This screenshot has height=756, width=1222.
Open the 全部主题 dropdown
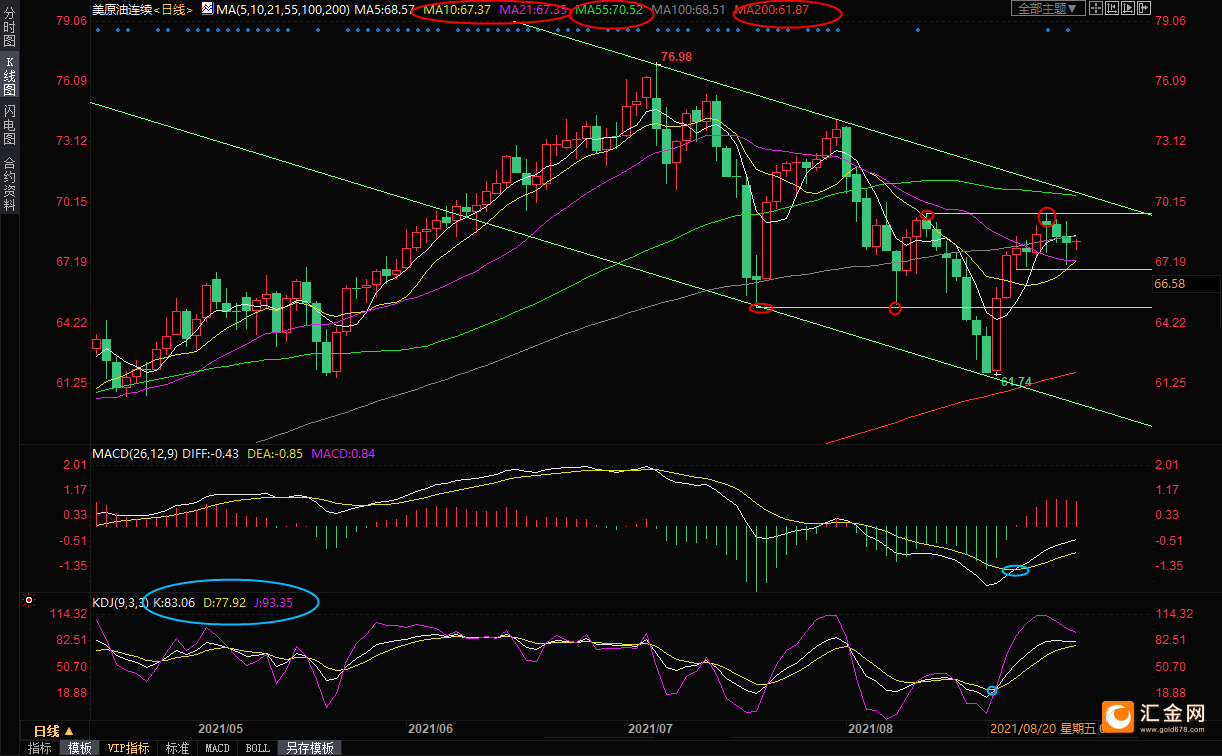click(x=1048, y=8)
